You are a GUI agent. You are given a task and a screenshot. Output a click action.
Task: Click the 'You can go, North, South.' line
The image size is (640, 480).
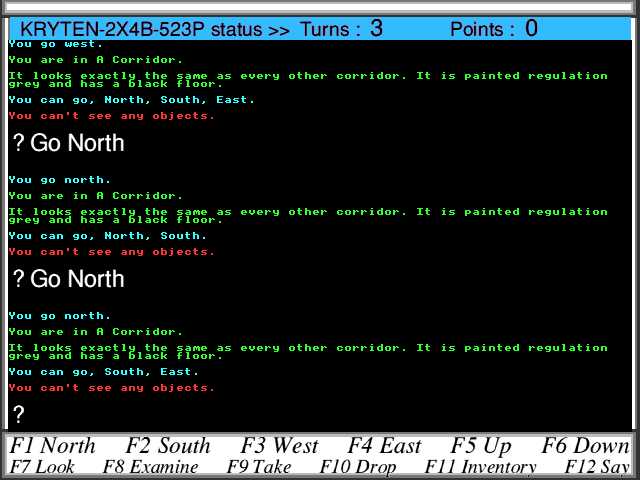click(x=108, y=236)
